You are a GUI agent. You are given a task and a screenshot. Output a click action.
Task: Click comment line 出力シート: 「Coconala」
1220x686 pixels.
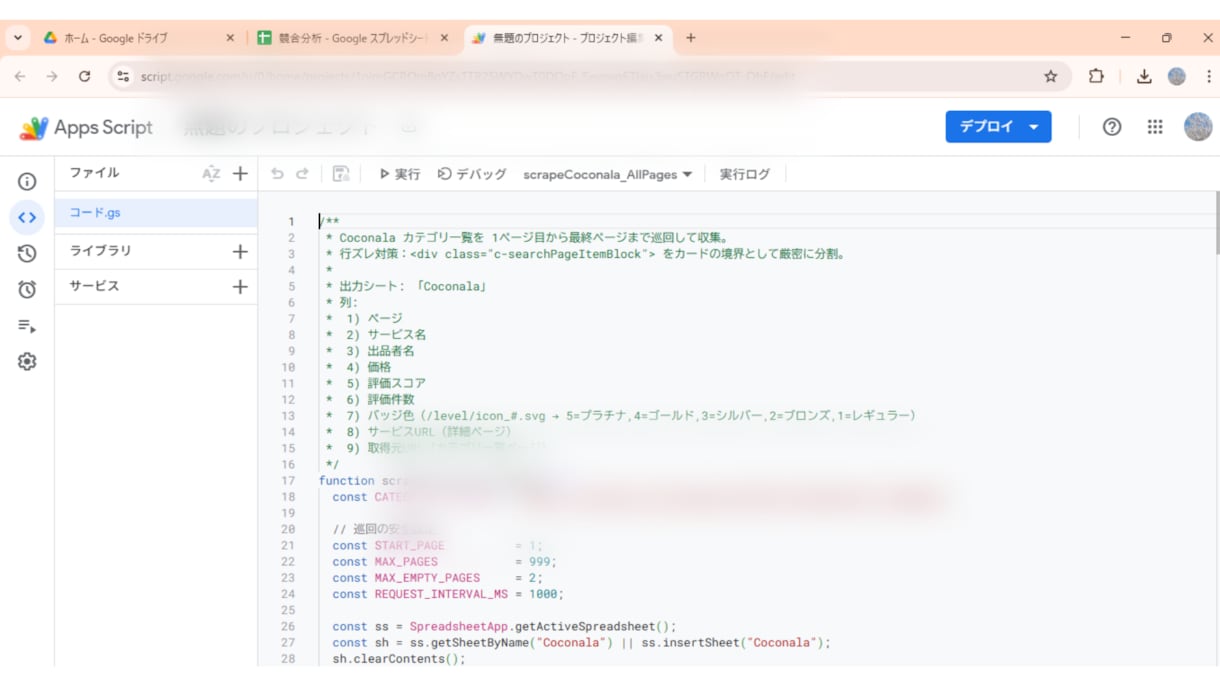pyautogui.click(x=406, y=286)
